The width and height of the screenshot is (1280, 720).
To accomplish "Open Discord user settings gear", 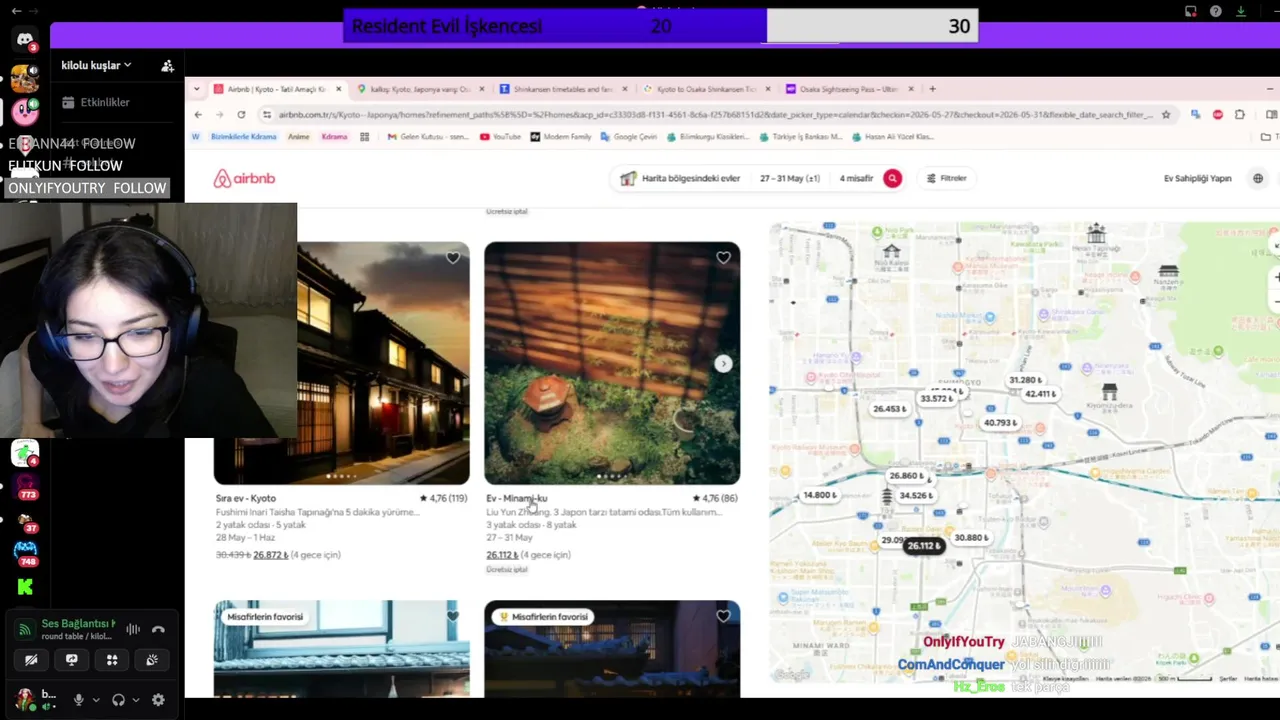I will [158, 700].
